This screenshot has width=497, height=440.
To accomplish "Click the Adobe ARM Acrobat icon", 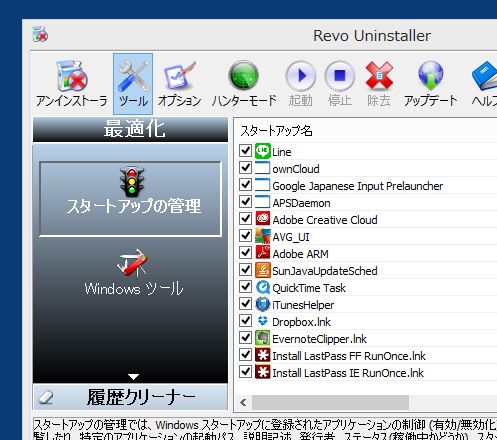I will pos(263,253).
